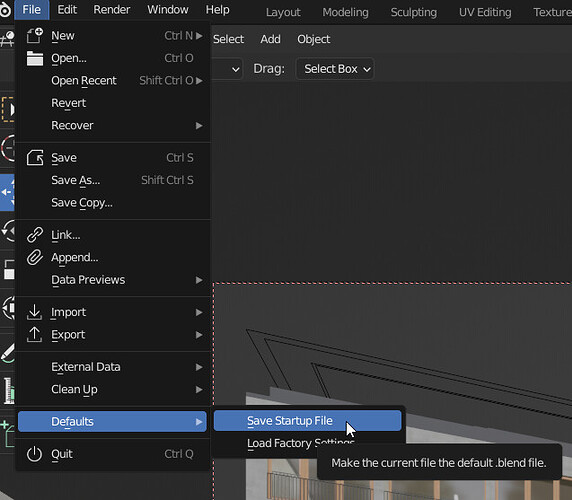
Task: Choose Save Copy... menu entry
Action: click(x=112, y=203)
